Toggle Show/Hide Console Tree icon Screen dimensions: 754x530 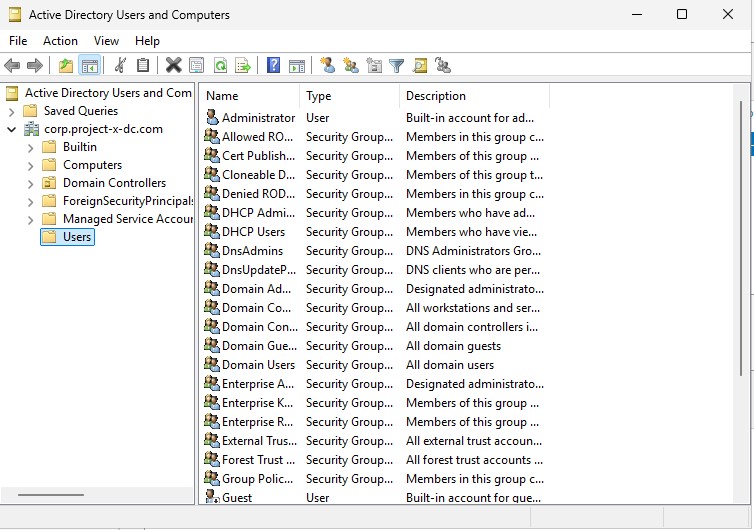point(89,66)
